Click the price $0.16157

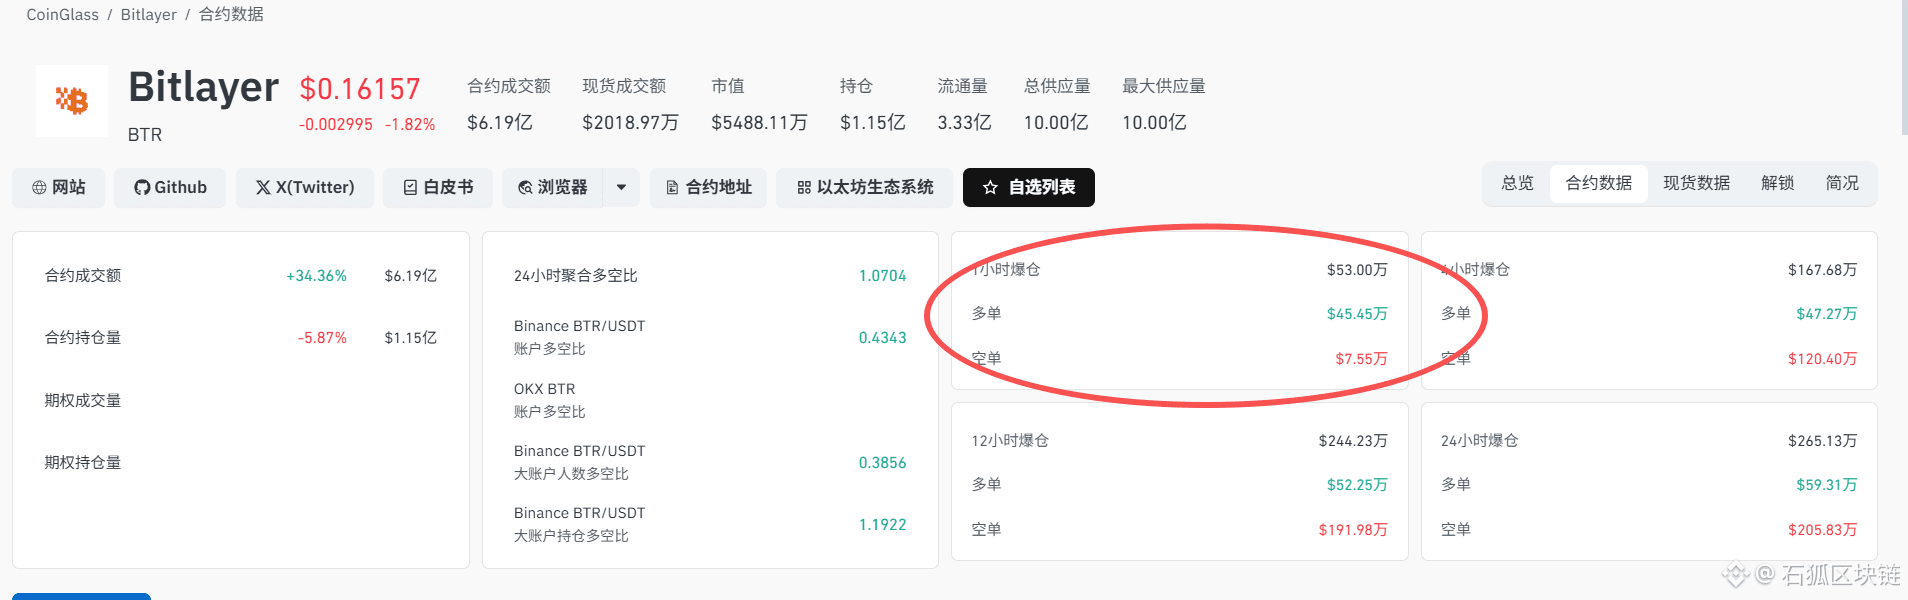point(360,89)
